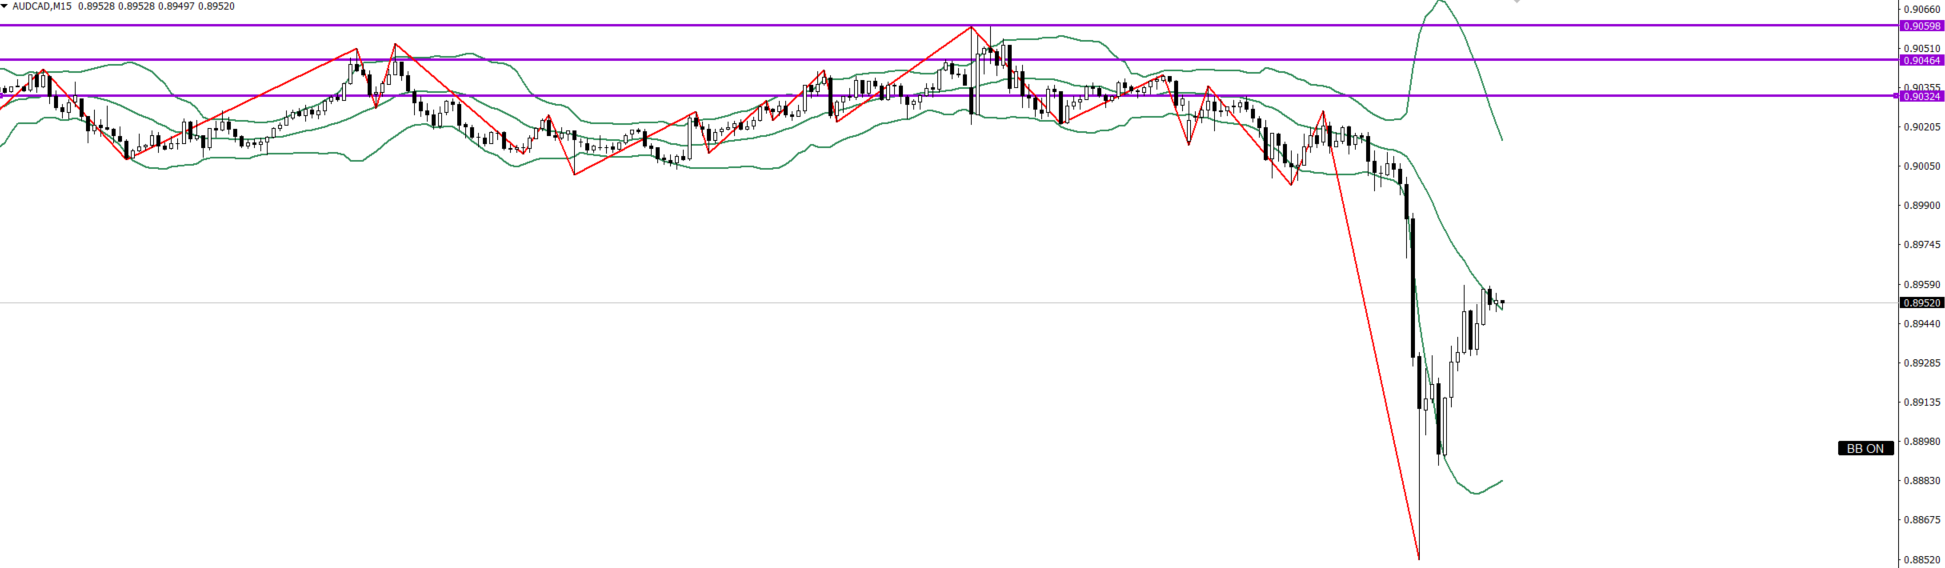Click the 0.89135 tick on price axis

(1921, 402)
